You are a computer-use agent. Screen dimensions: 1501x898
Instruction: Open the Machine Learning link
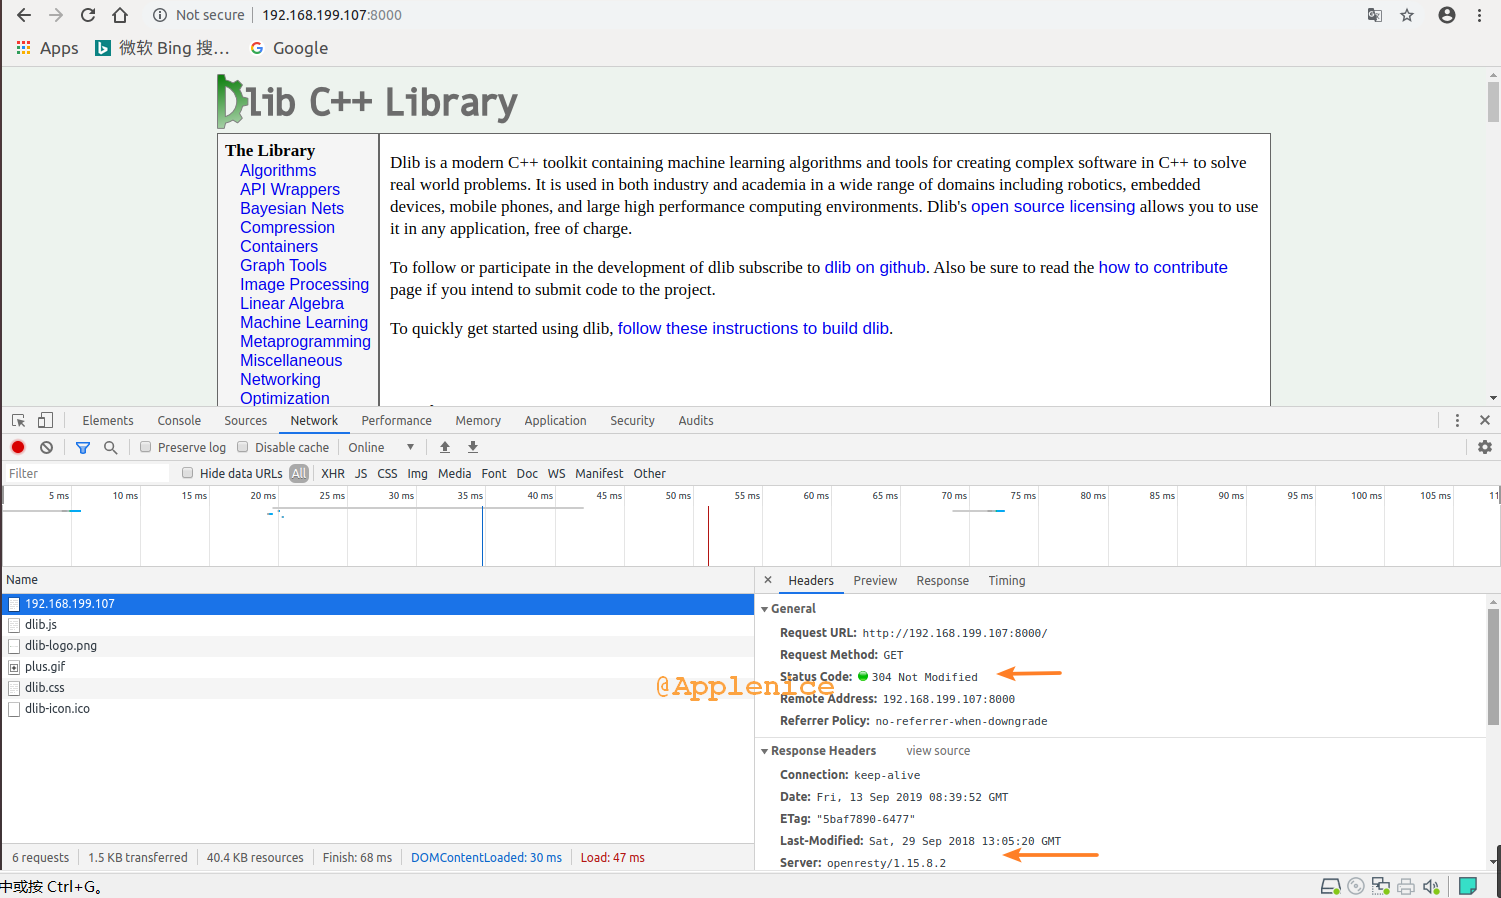click(x=304, y=322)
